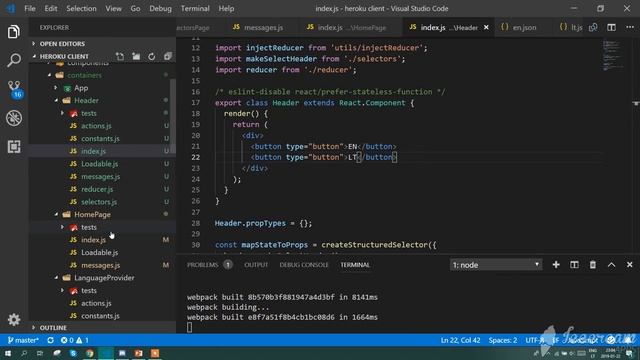Change indentation via Spaces: 2
The width and height of the screenshot is (640, 360).
coord(502,340)
